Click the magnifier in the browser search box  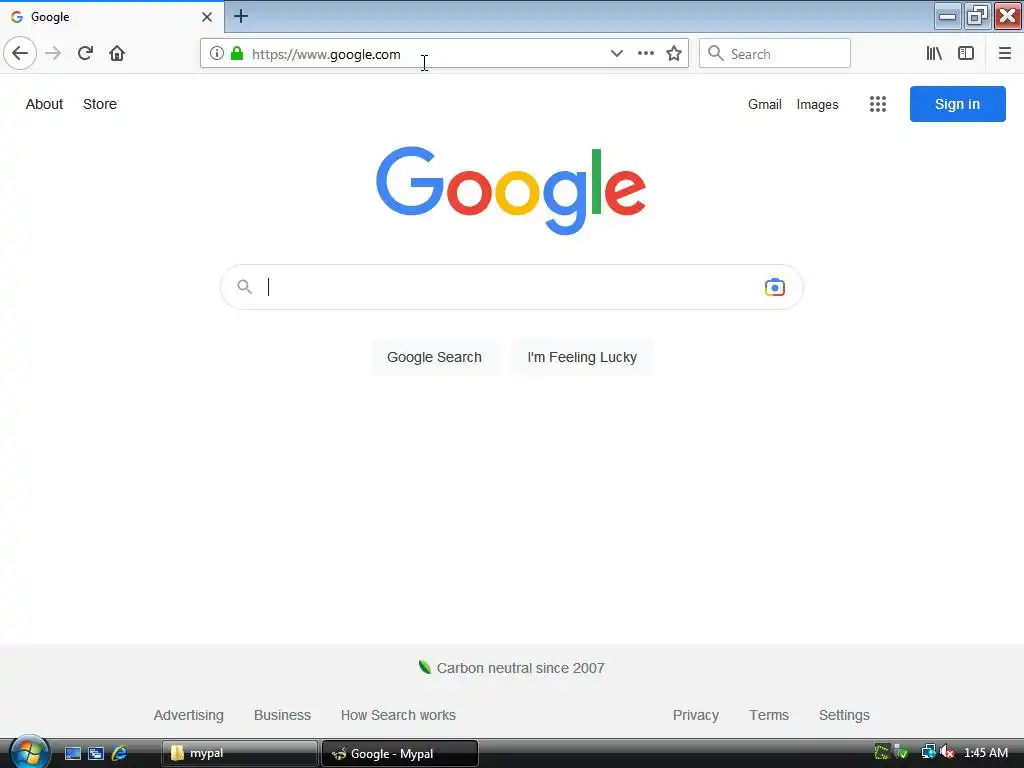click(x=716, y=54)
